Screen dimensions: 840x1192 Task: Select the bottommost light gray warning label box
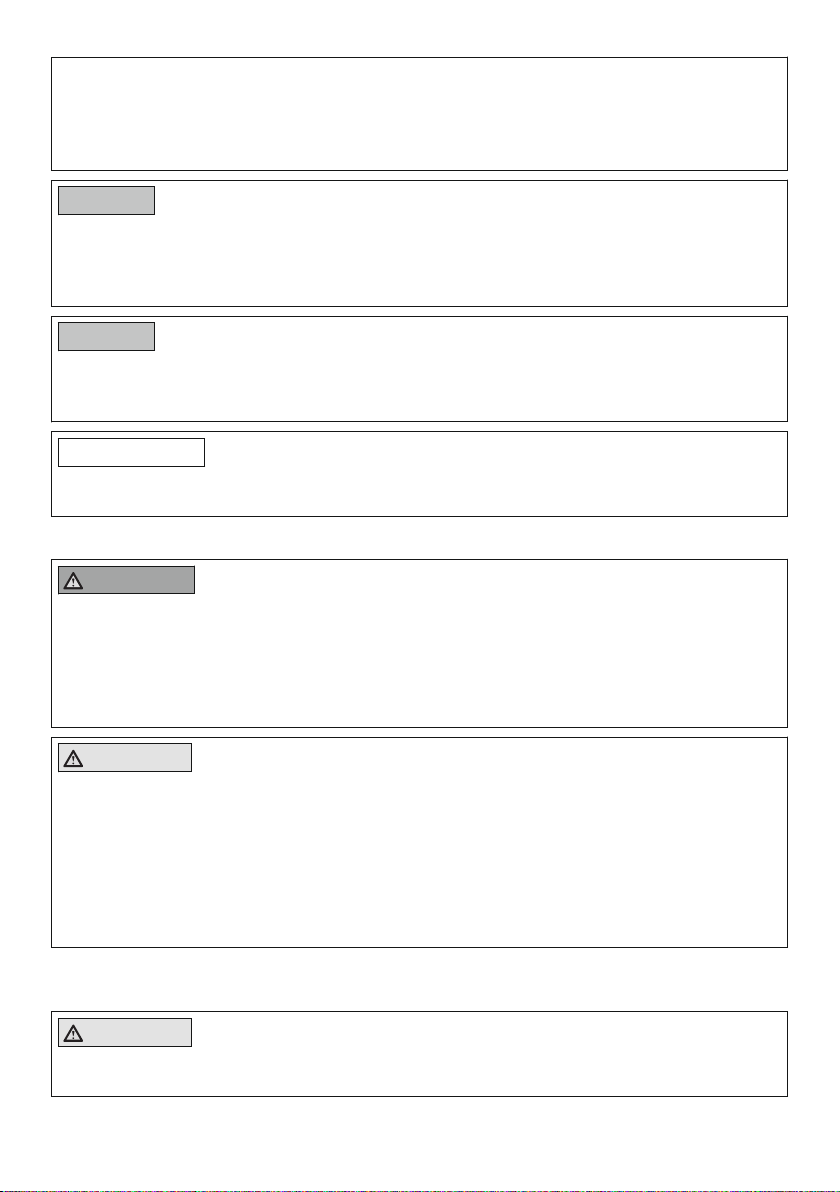[125, 1032]
